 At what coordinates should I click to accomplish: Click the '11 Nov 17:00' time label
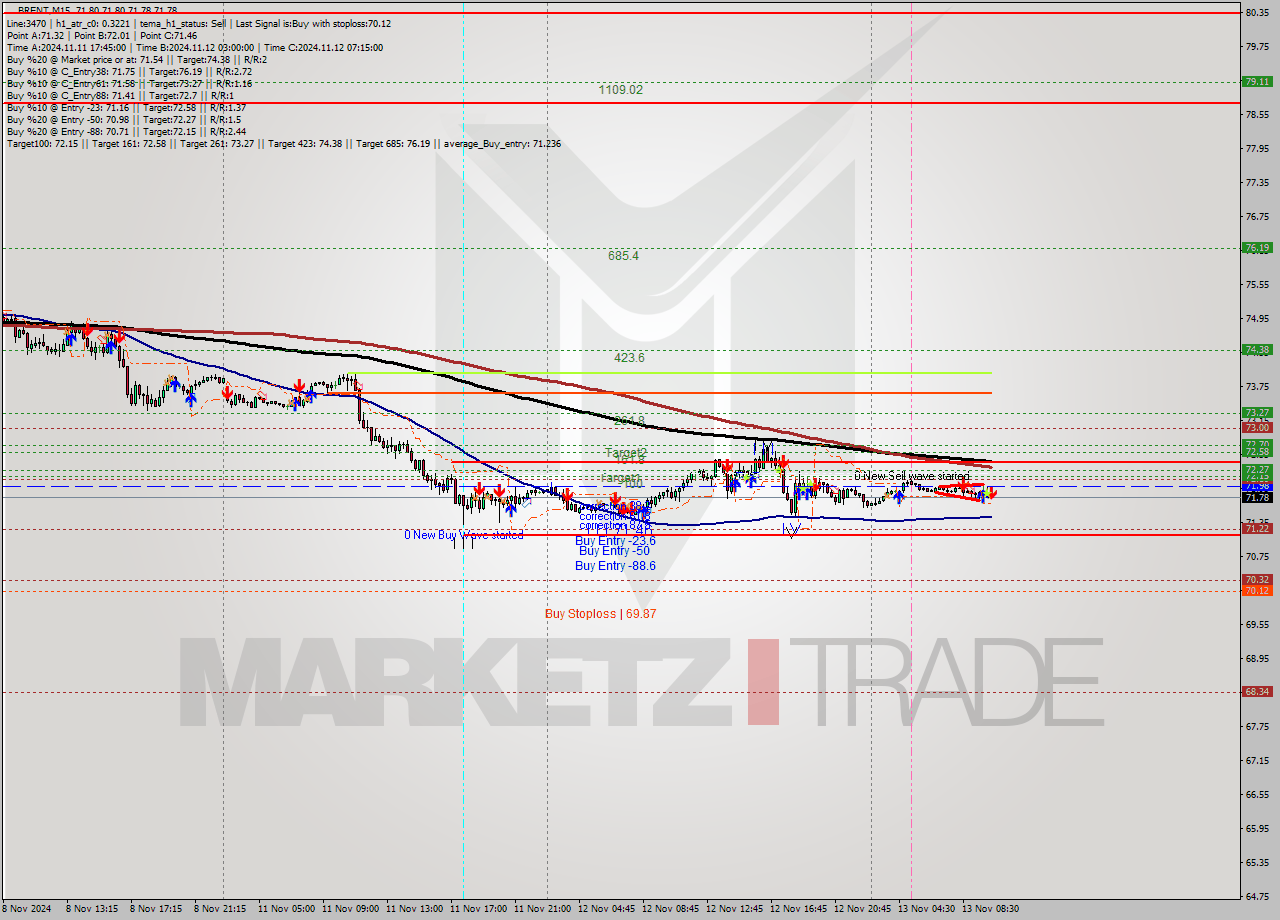coord(478,909)
